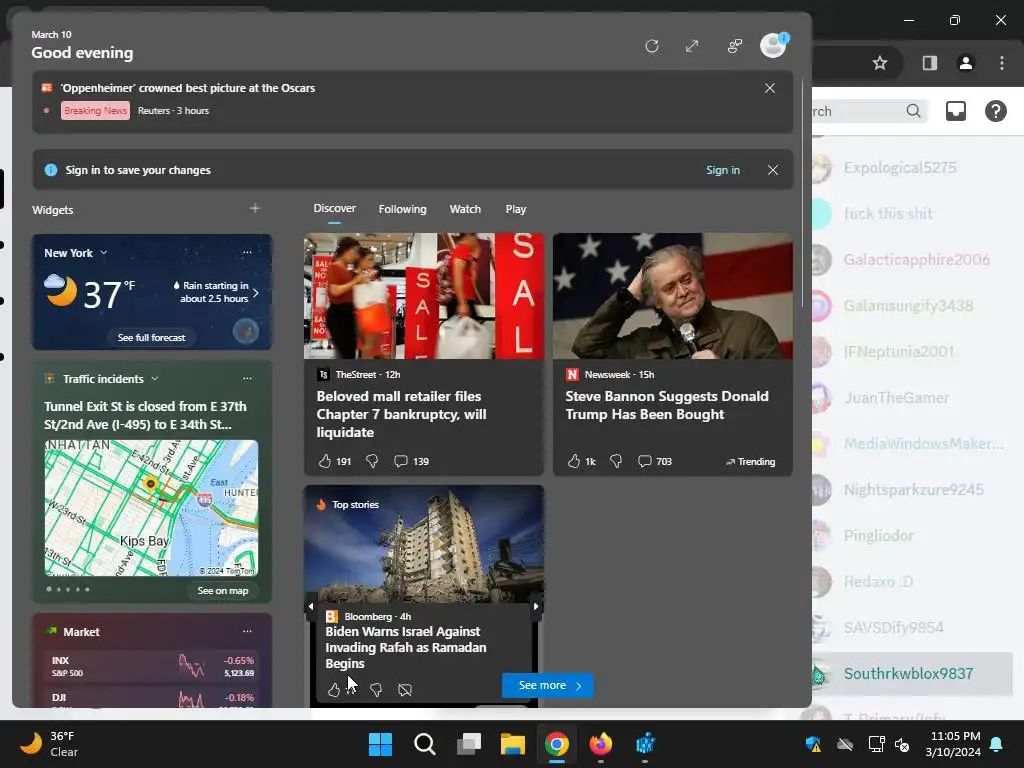Switch to the Watch tab
The image size is (1024, 768).
click(465, 209)
